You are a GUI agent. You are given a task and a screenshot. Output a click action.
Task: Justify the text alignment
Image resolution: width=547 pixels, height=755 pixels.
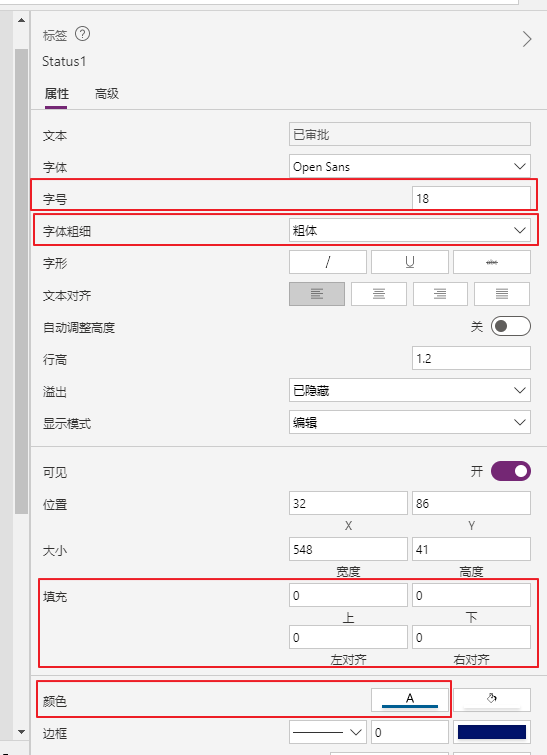502,294
